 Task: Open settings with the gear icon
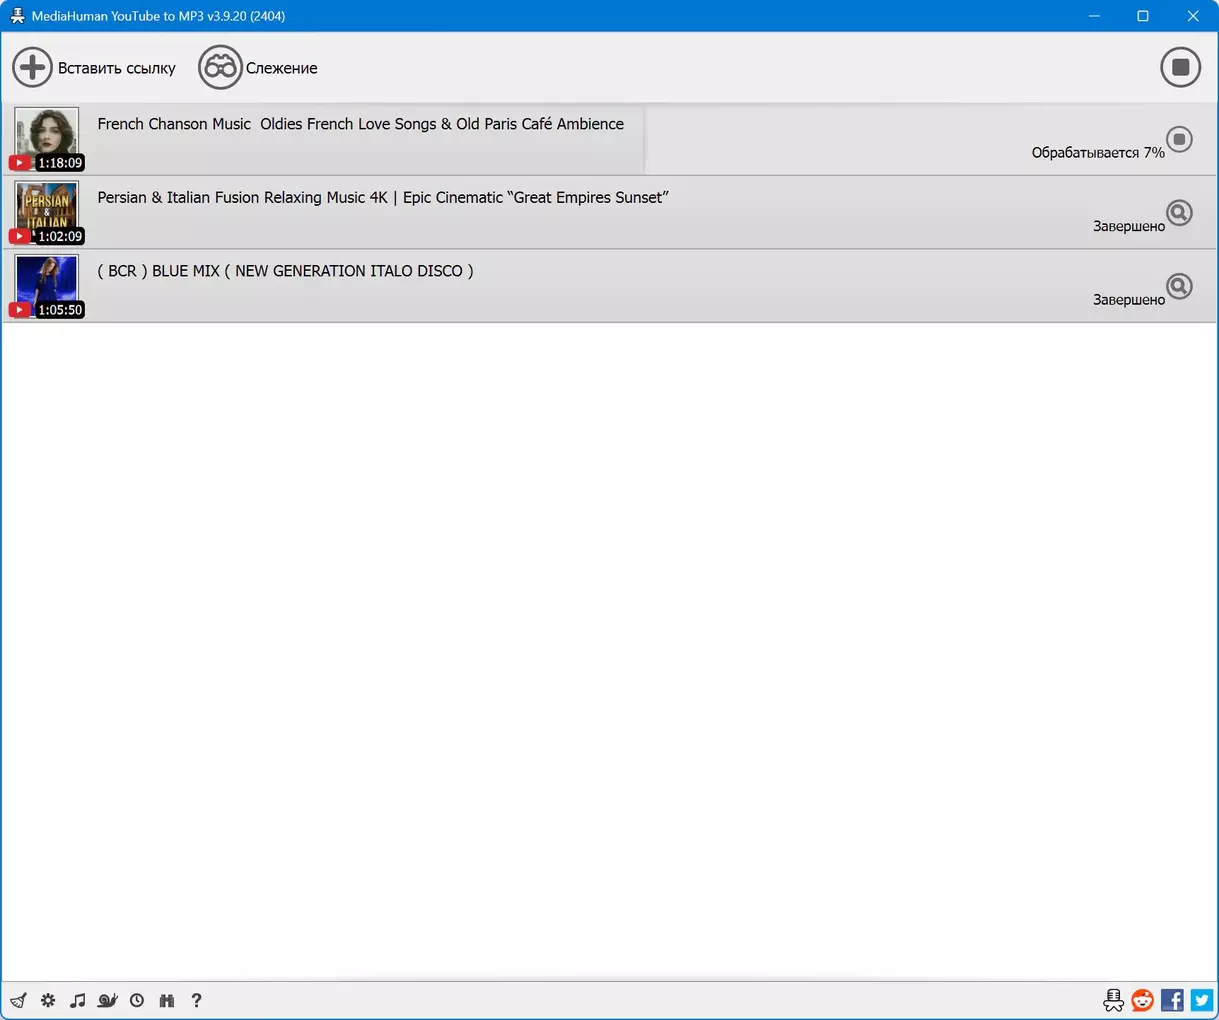tap(48, 1000)
